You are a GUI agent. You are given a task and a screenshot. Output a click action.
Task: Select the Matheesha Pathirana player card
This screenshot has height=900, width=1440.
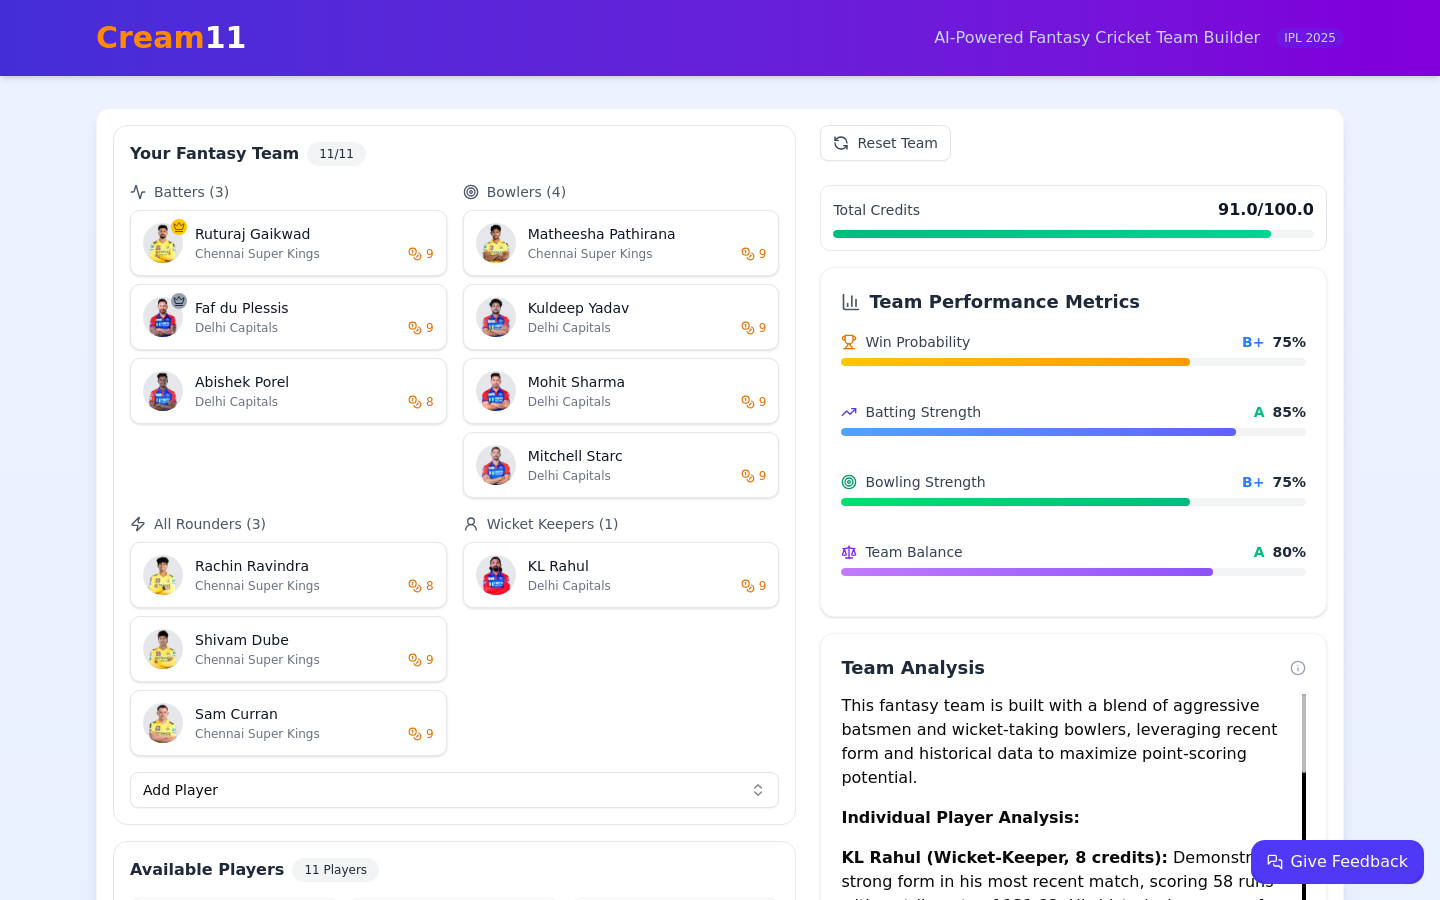[x=621, y=243]
